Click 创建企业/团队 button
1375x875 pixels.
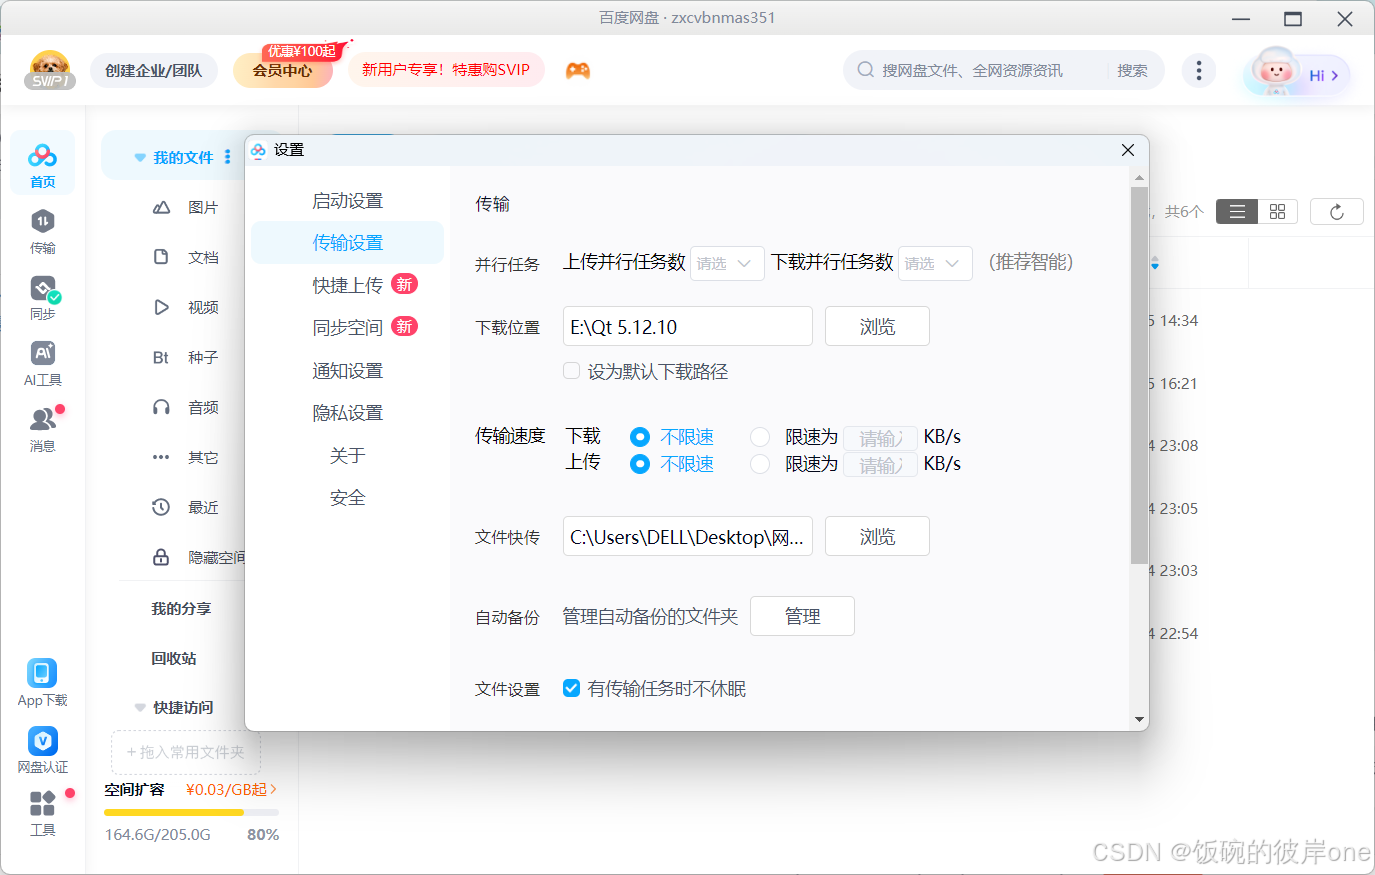pos(154,70)
